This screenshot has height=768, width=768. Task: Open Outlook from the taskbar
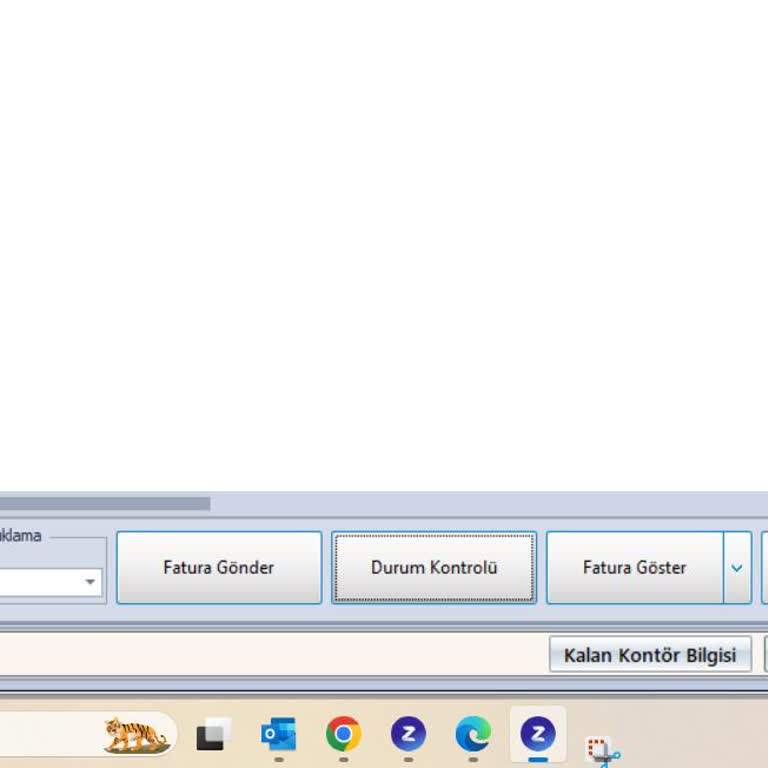279,734
